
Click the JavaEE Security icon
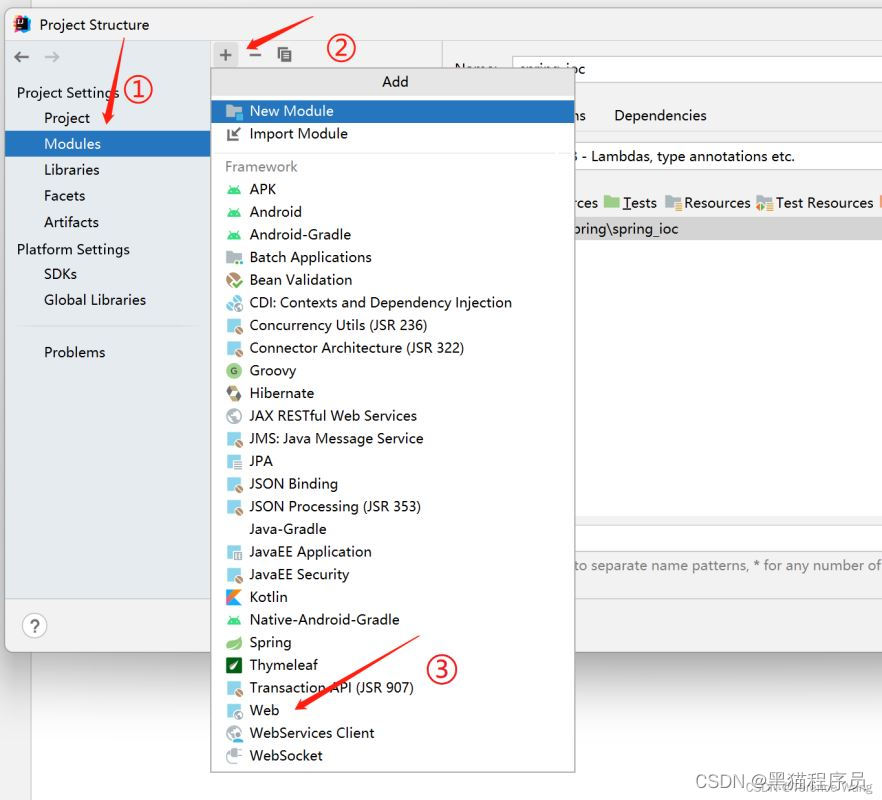coord(234,575)
